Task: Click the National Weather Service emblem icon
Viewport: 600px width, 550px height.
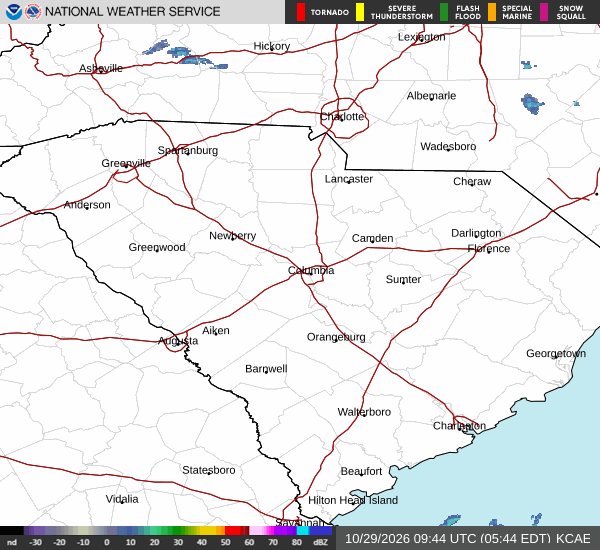Action: 33,12
